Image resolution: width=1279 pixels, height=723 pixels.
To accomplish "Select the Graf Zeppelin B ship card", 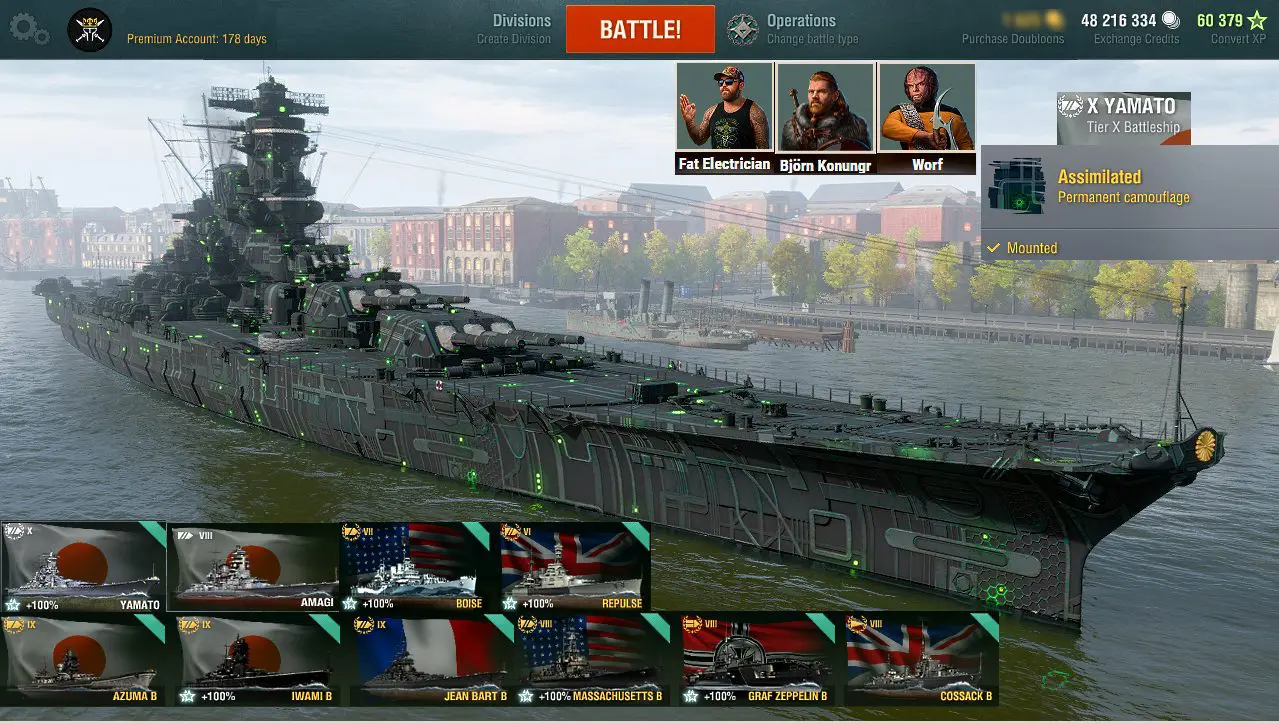I will pyautogui.click(x=757, y=659).
